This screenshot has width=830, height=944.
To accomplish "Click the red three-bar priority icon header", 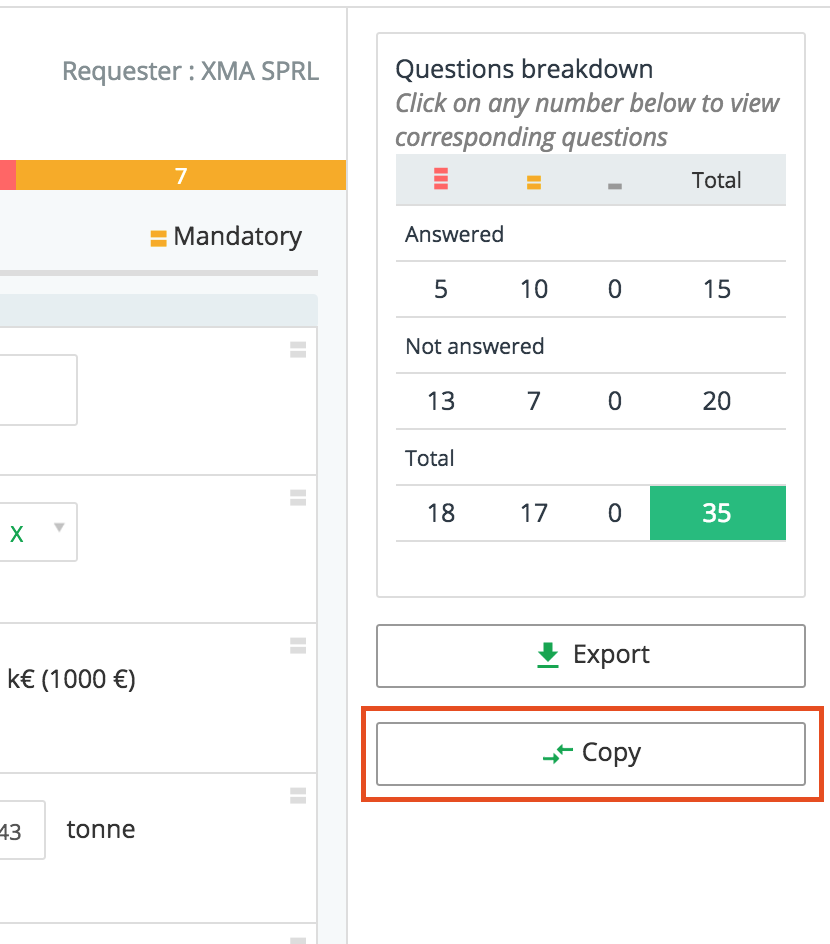I will (441, 179).
